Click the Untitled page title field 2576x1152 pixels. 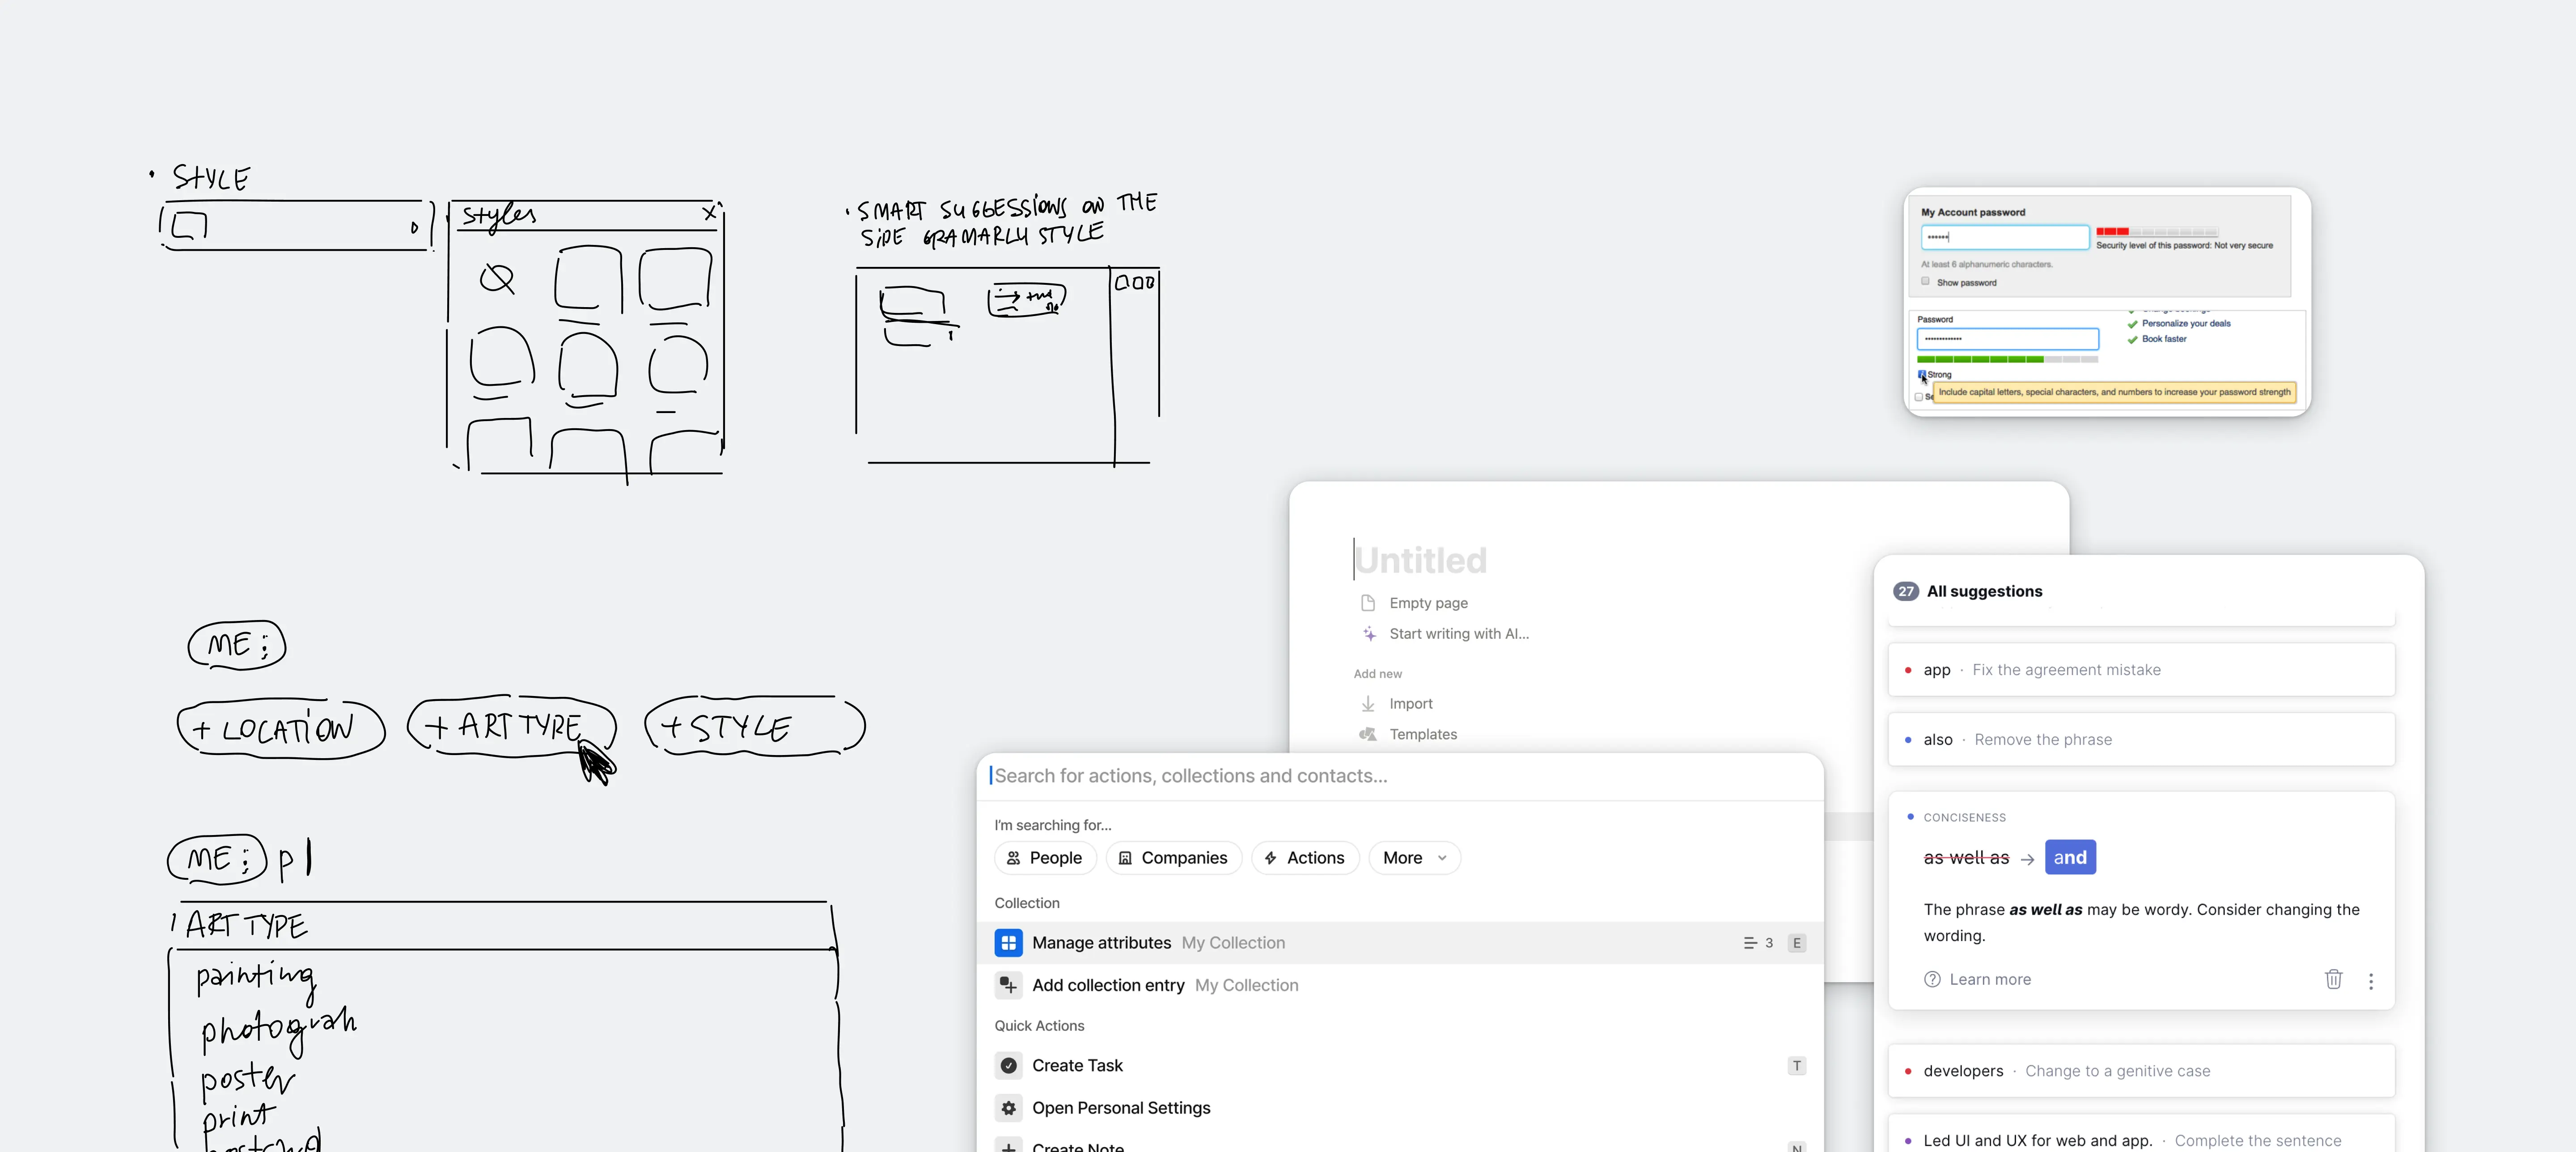[1420, 560]
